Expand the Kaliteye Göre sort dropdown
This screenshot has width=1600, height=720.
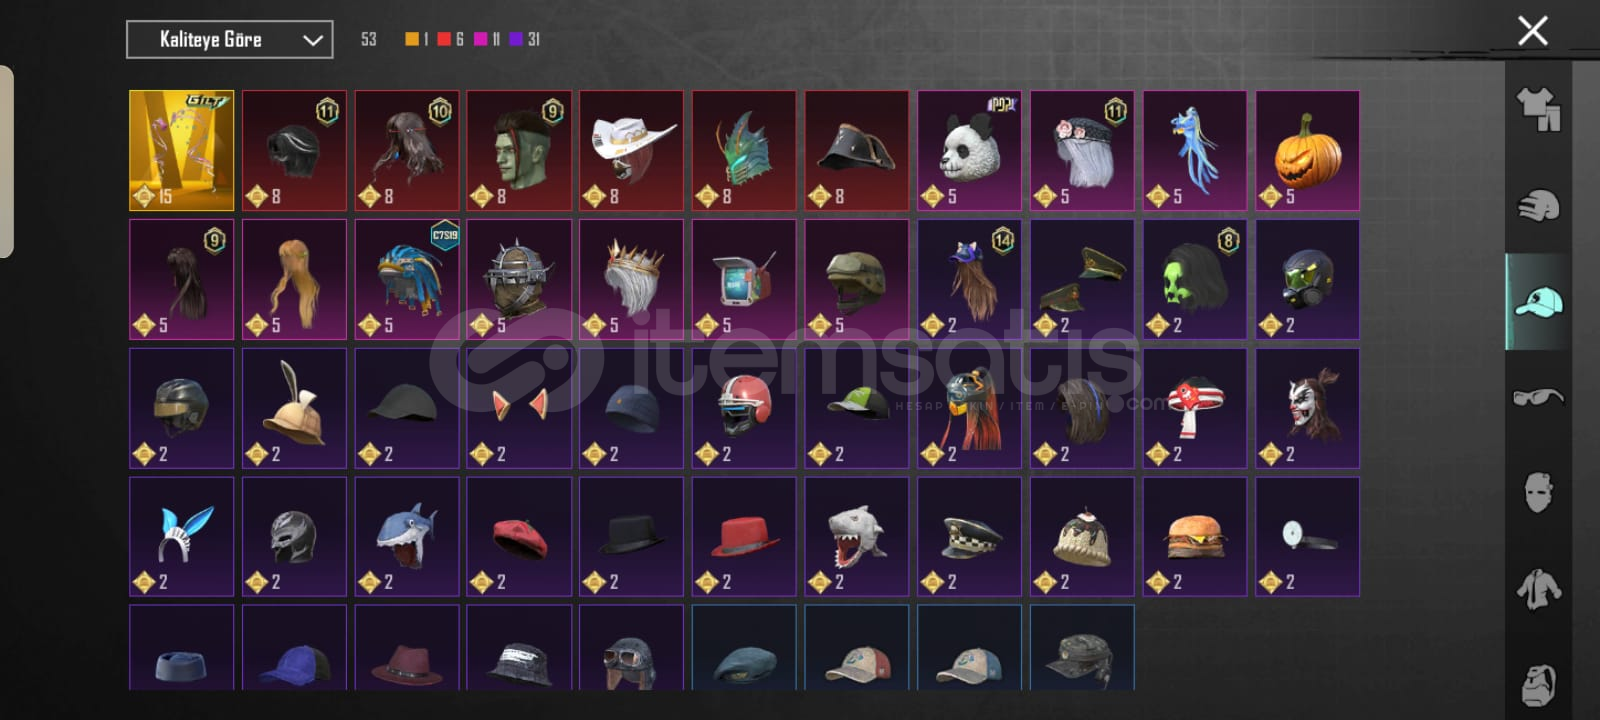click(230, 40)
